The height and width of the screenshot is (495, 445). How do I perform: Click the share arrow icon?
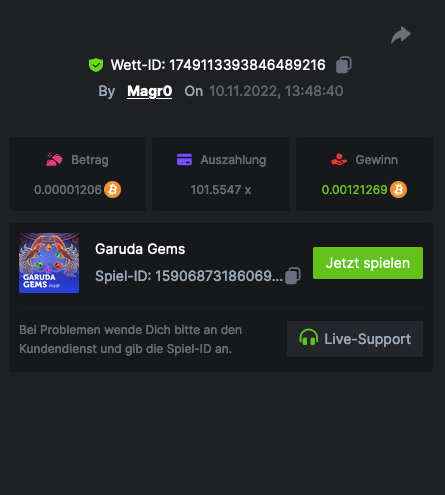click(401, 35)
